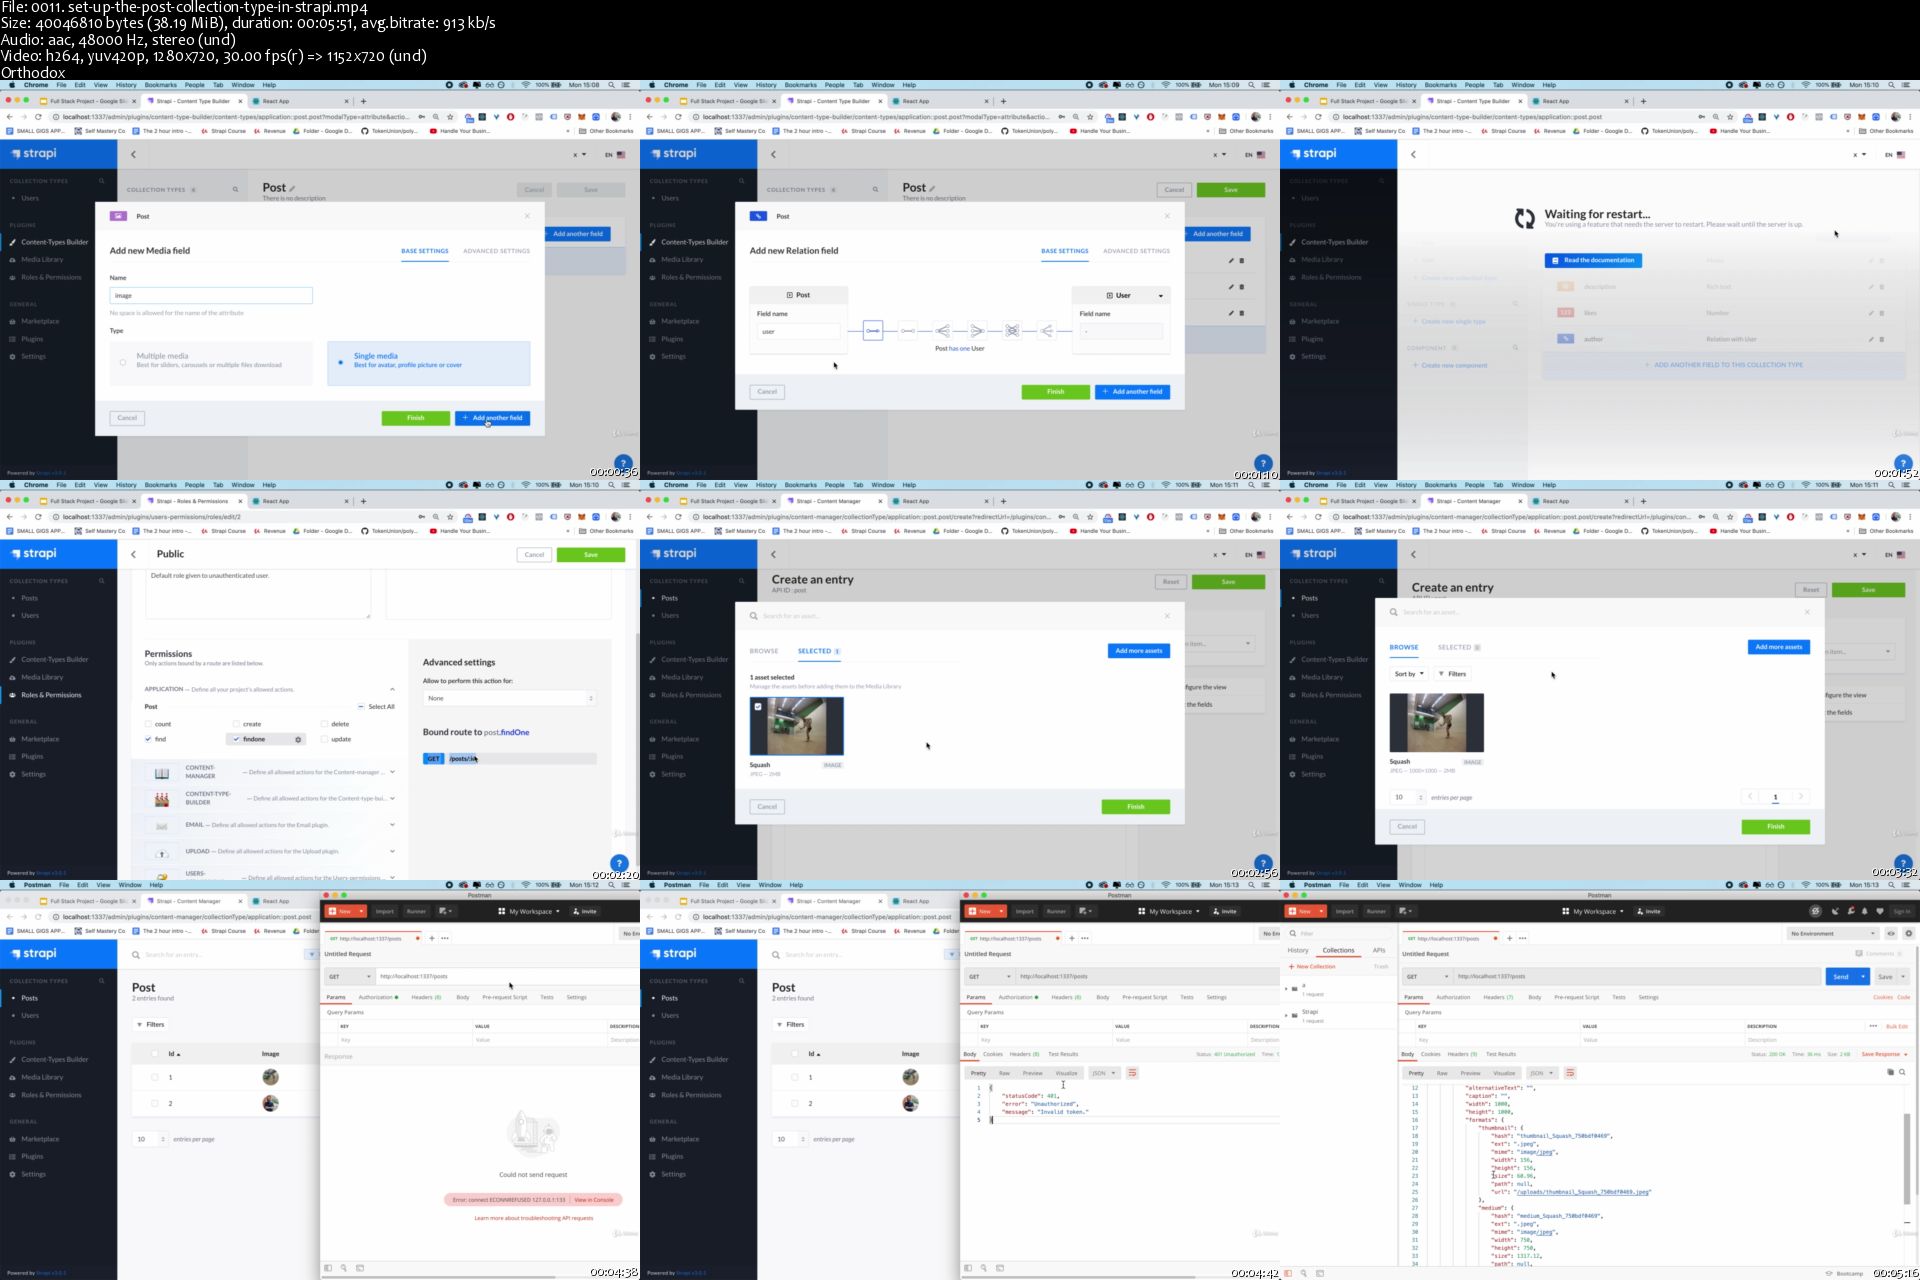Open the Test Results tab in the 200 OK response
1920x1280 pixels.
(x=1501, y=1054)
